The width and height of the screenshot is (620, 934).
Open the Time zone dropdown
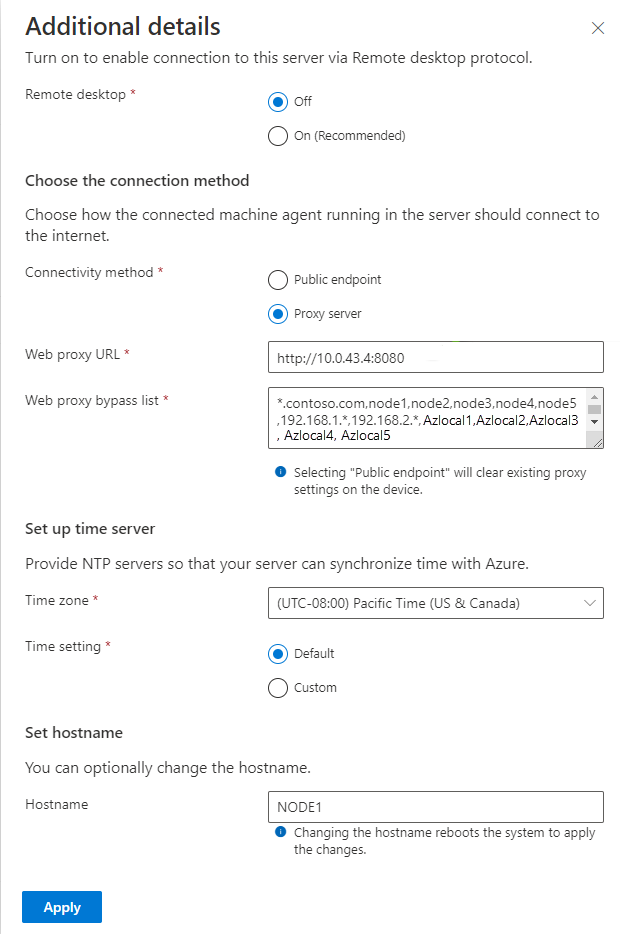coord(435,603)
